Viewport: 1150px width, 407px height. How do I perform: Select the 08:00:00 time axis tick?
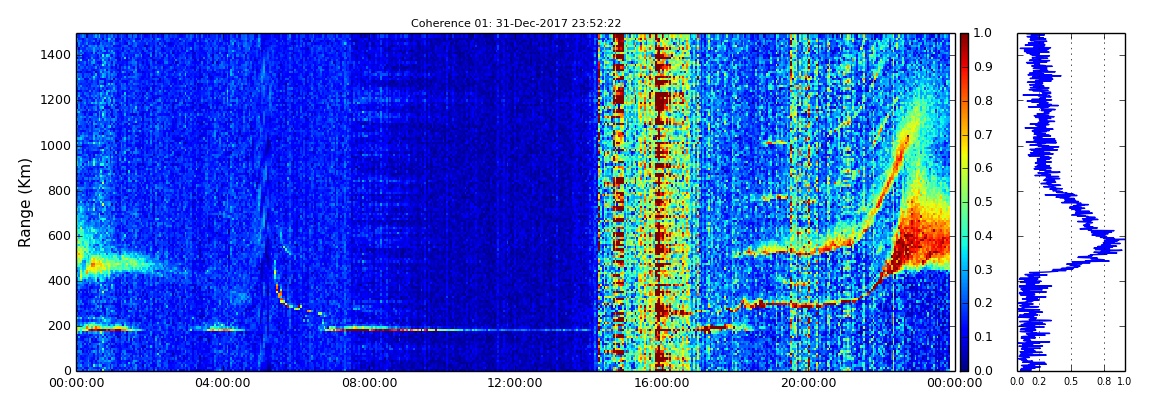coord(369,383)
